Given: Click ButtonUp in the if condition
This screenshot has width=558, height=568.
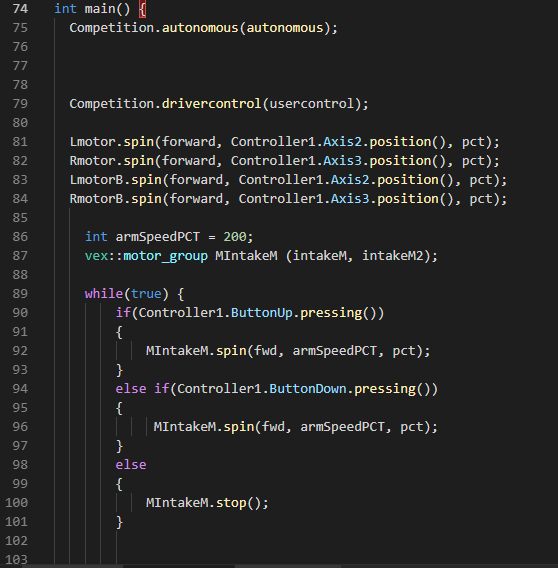Looking at the screenshot, I should coord(262,313).
